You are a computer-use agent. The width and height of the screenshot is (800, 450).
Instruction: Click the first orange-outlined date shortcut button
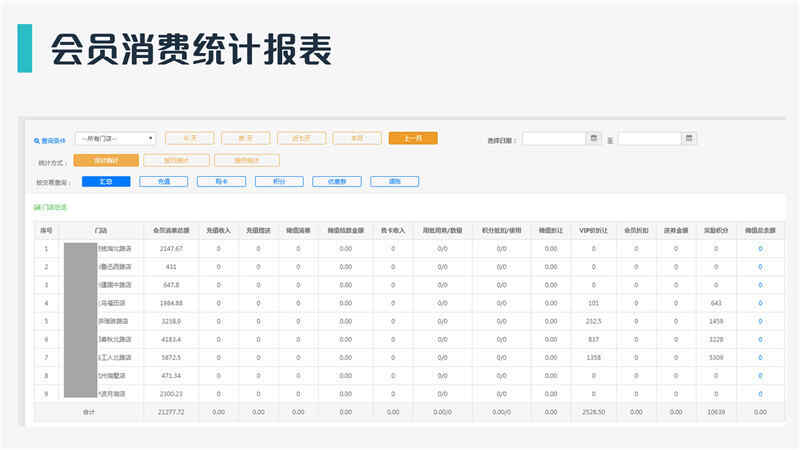pos(189,138)
